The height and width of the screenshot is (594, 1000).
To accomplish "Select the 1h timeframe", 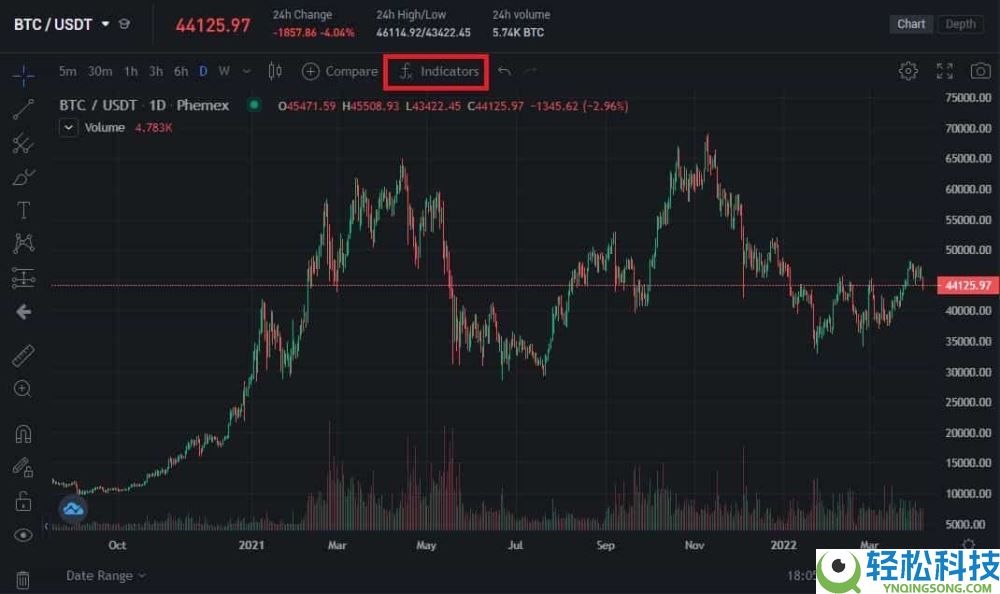I will 131,71.
